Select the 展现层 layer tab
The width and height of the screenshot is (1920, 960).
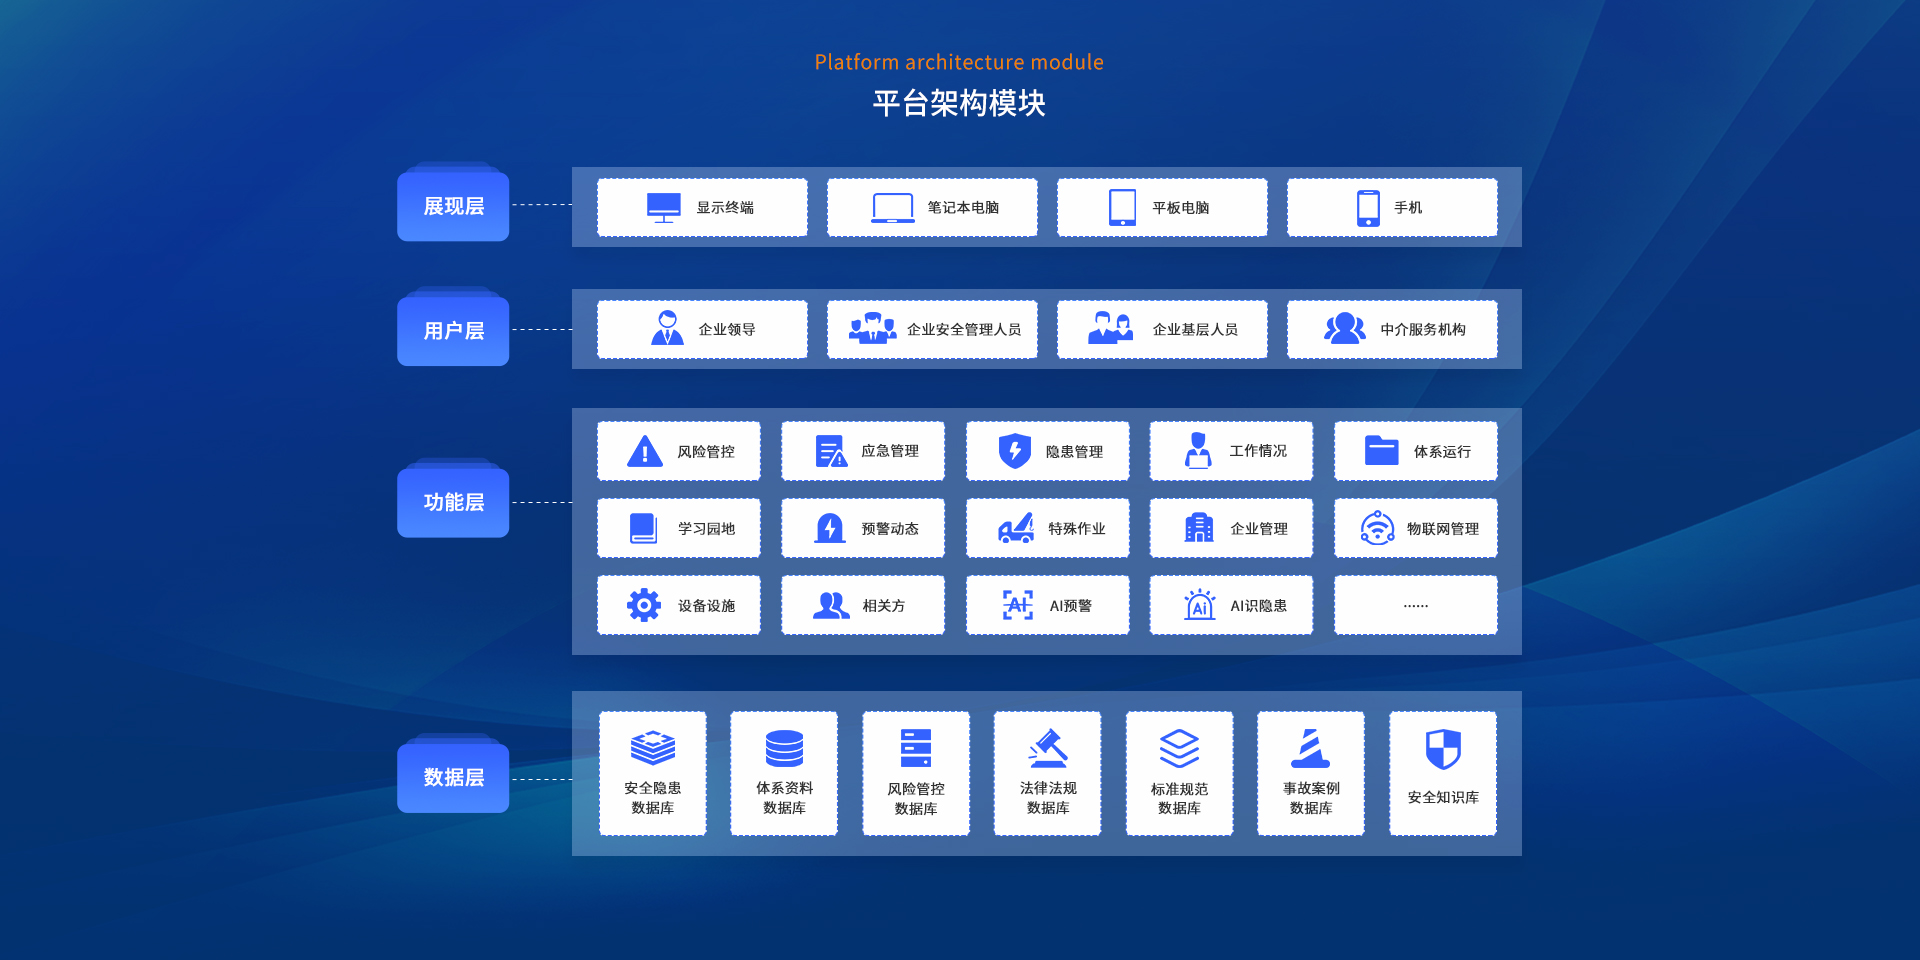pos(453,206)
